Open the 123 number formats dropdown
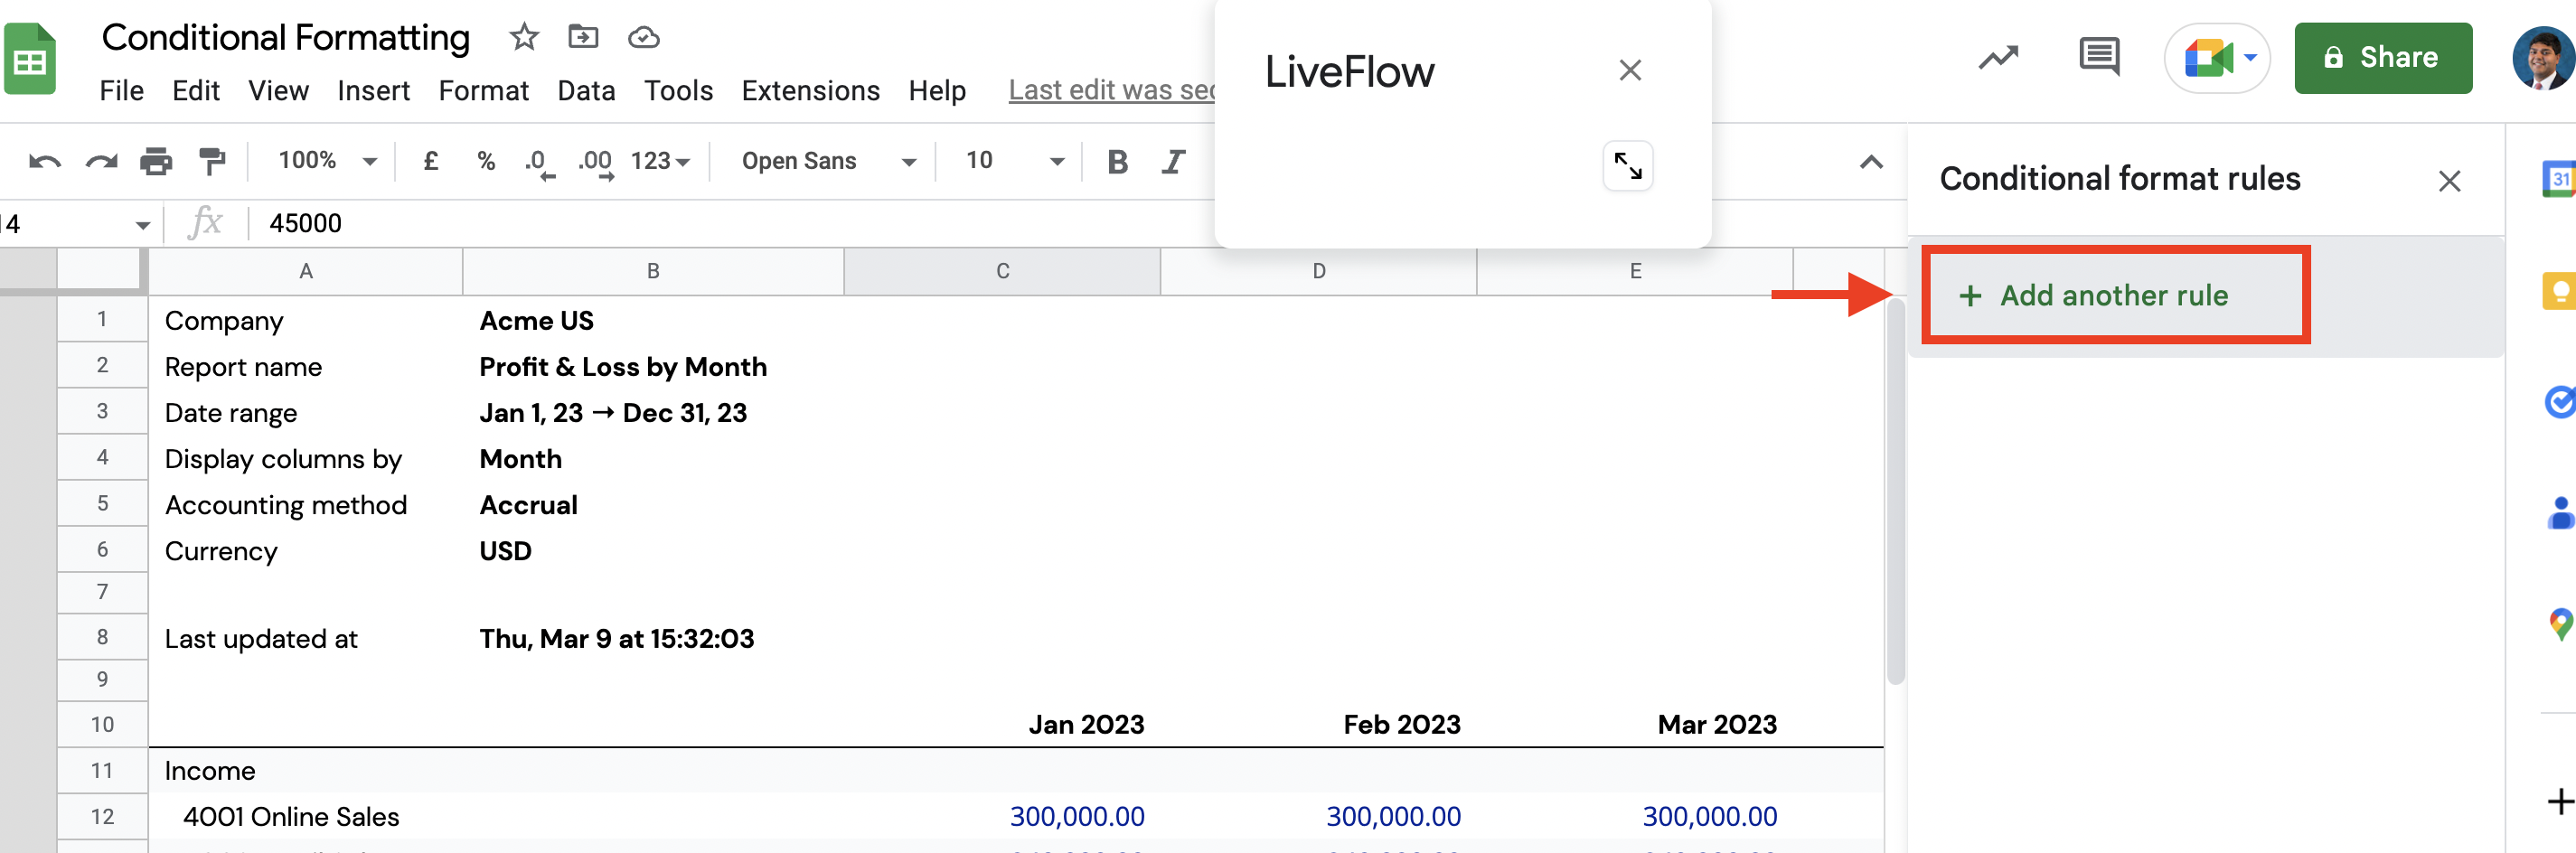The width and height of the screenshot is (2576, 853). pos(660,161)
